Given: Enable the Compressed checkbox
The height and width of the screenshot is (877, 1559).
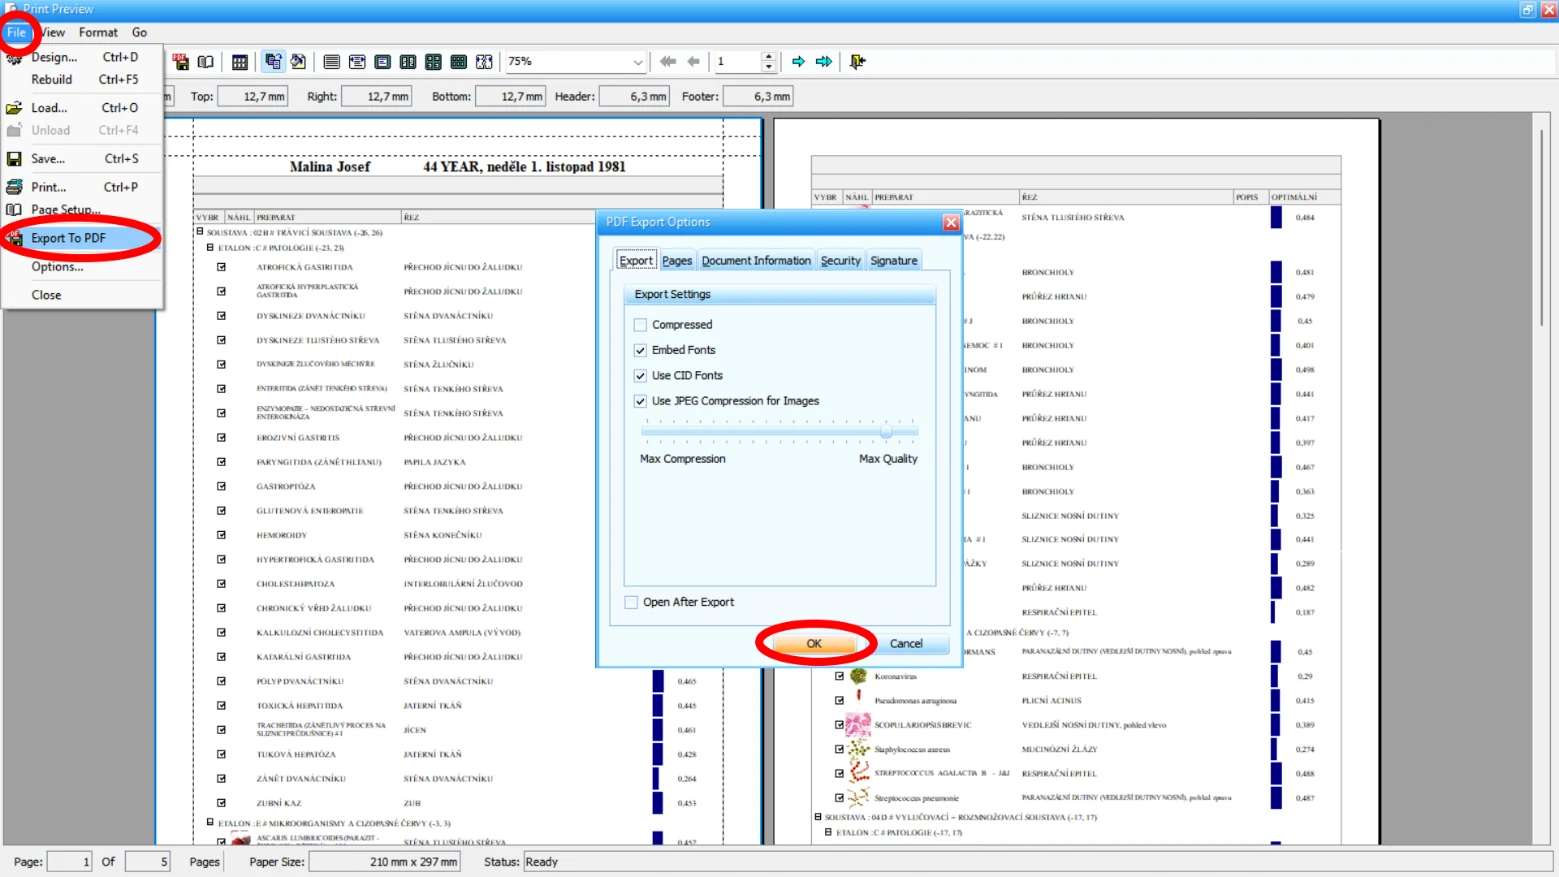Looking at the screenshot, I should [x=640, y=325].
